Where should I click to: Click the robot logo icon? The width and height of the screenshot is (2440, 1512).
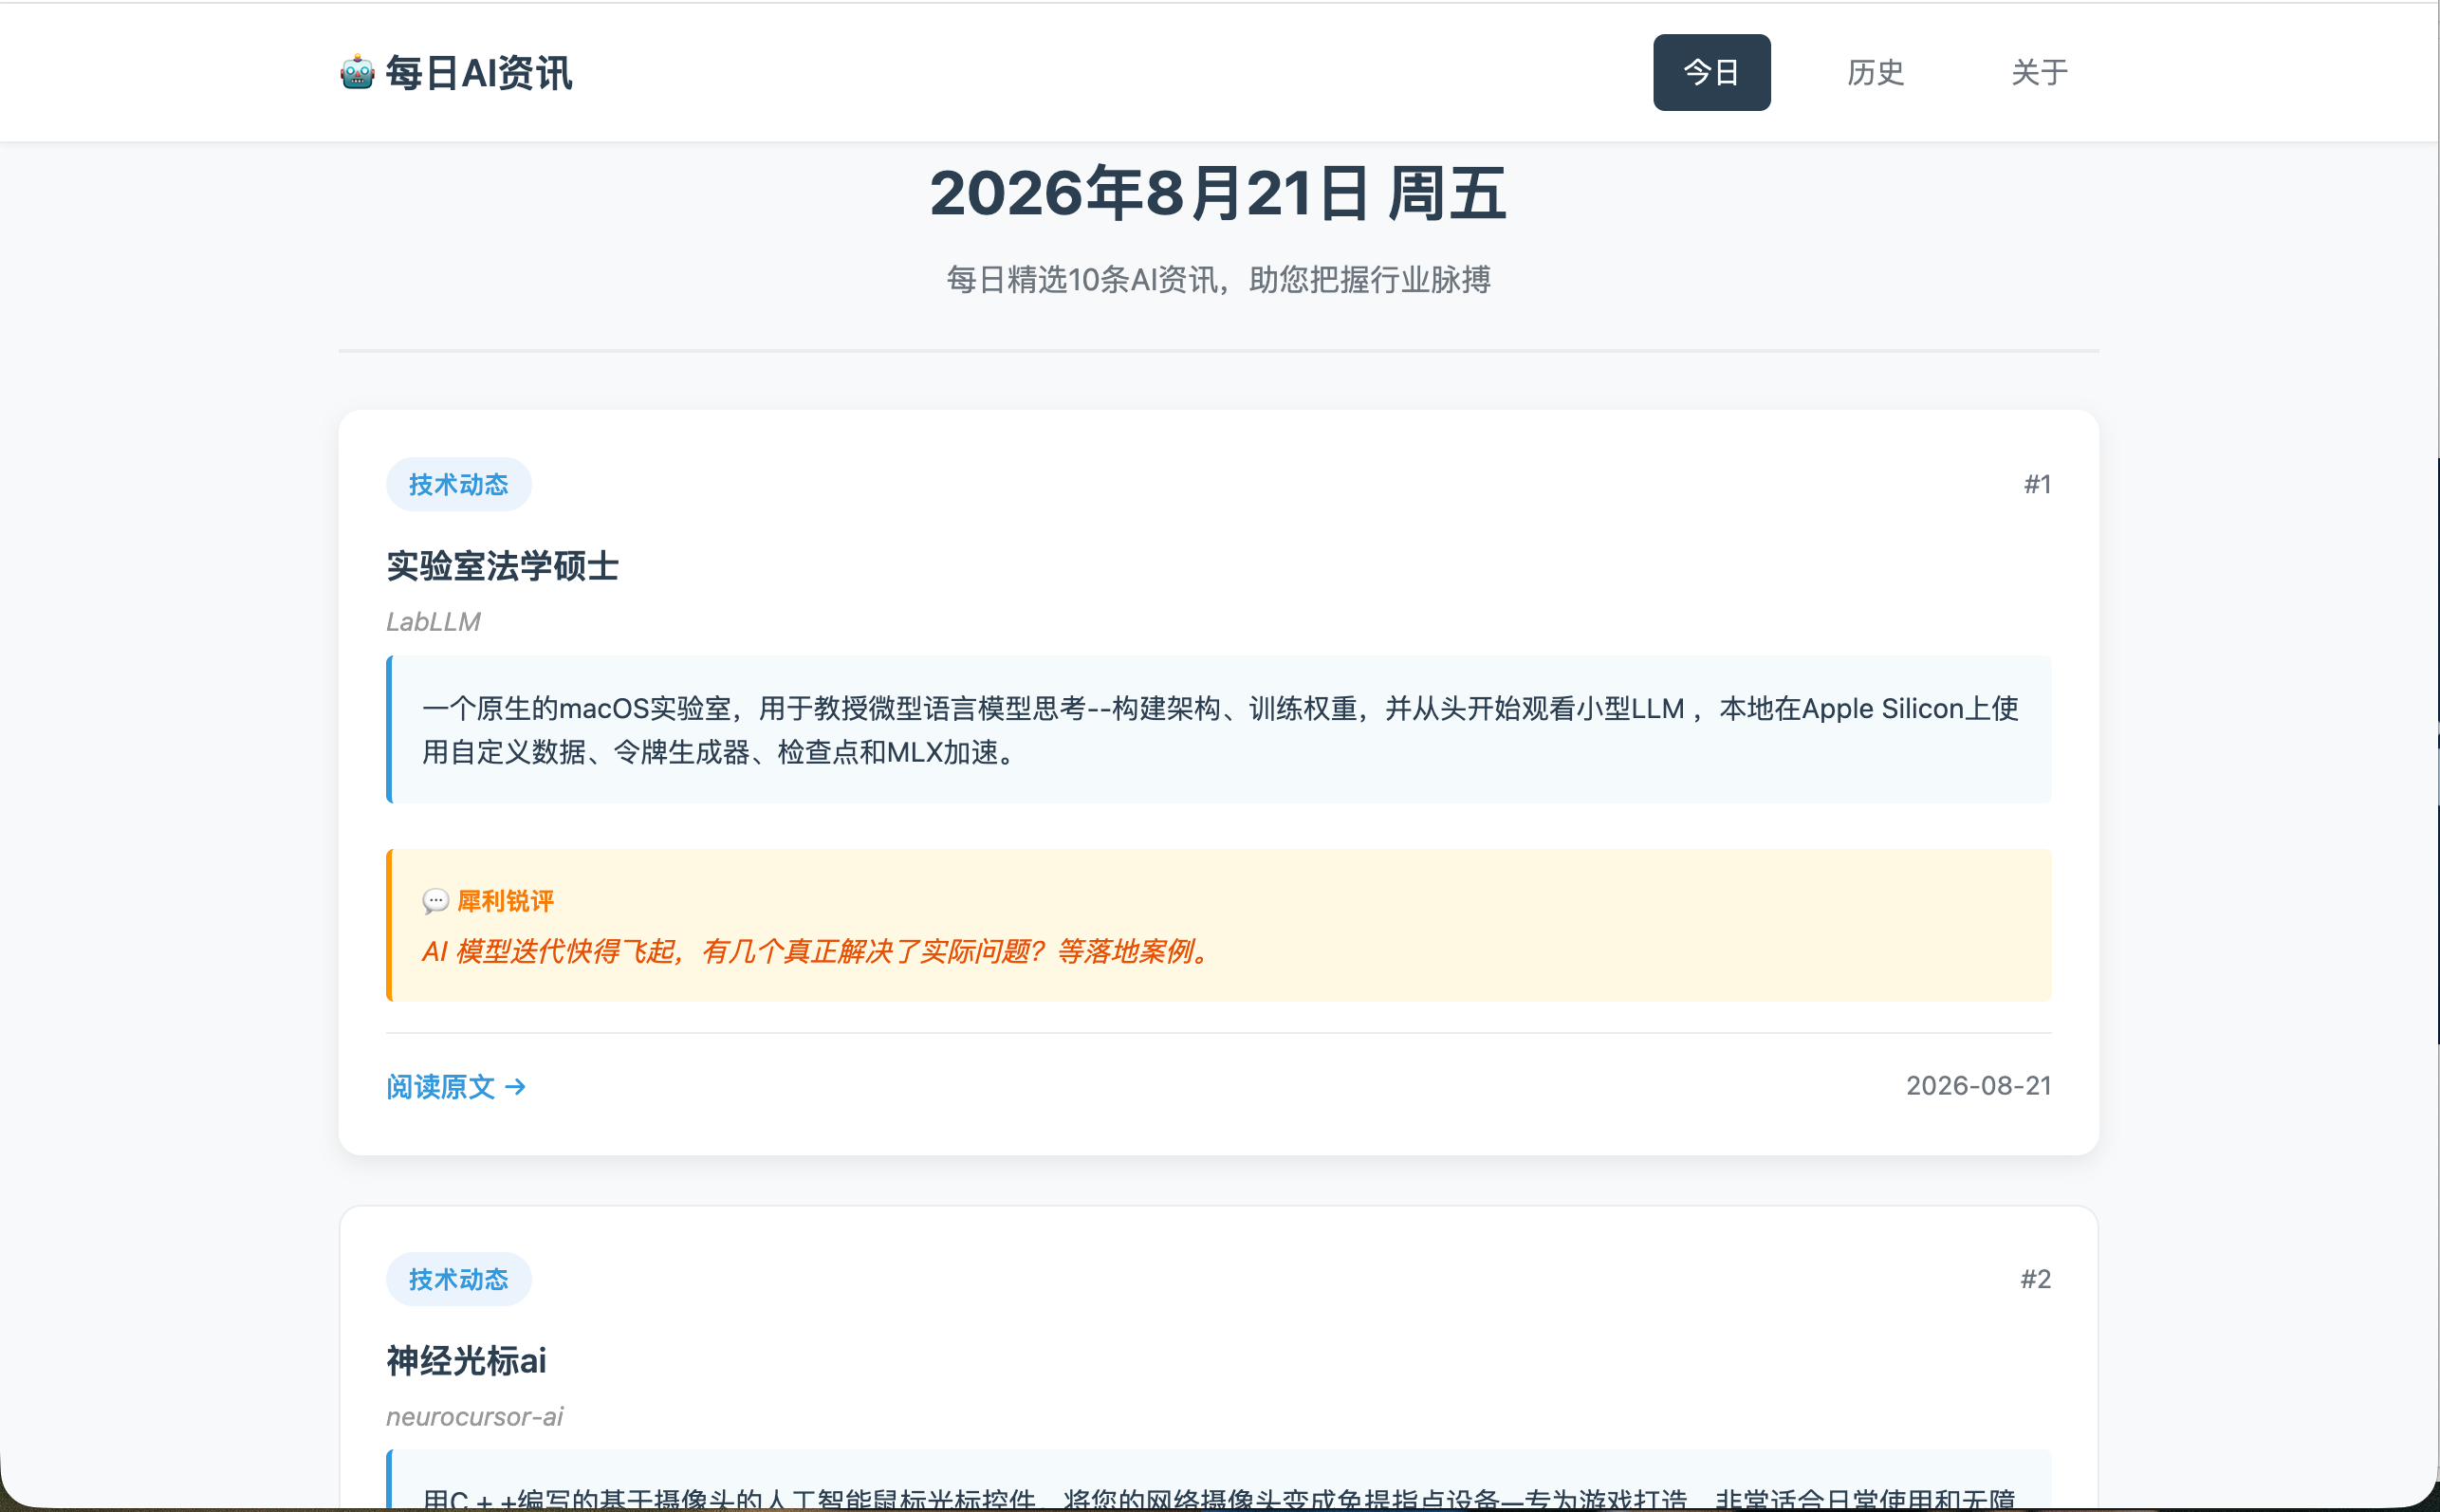(357, 73)
